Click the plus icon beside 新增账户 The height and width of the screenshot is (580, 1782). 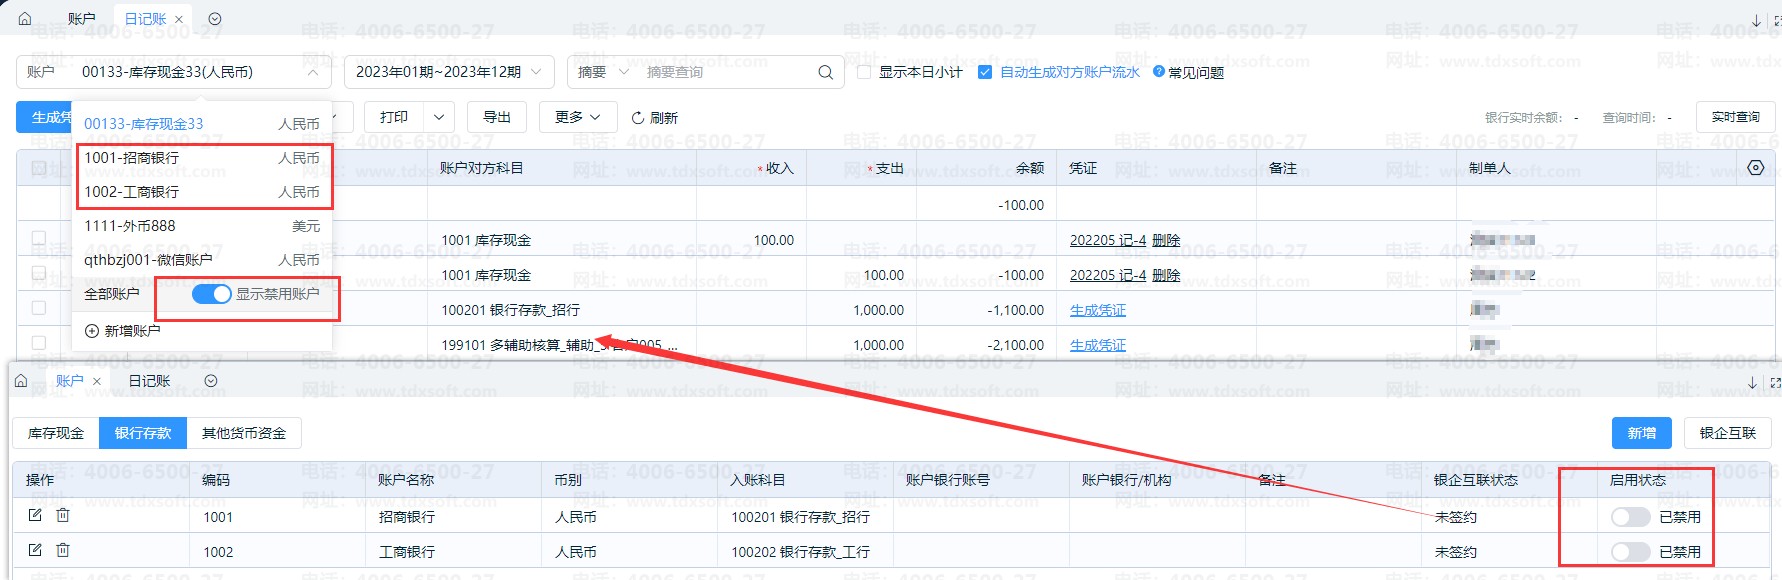(x=92, y=331)
